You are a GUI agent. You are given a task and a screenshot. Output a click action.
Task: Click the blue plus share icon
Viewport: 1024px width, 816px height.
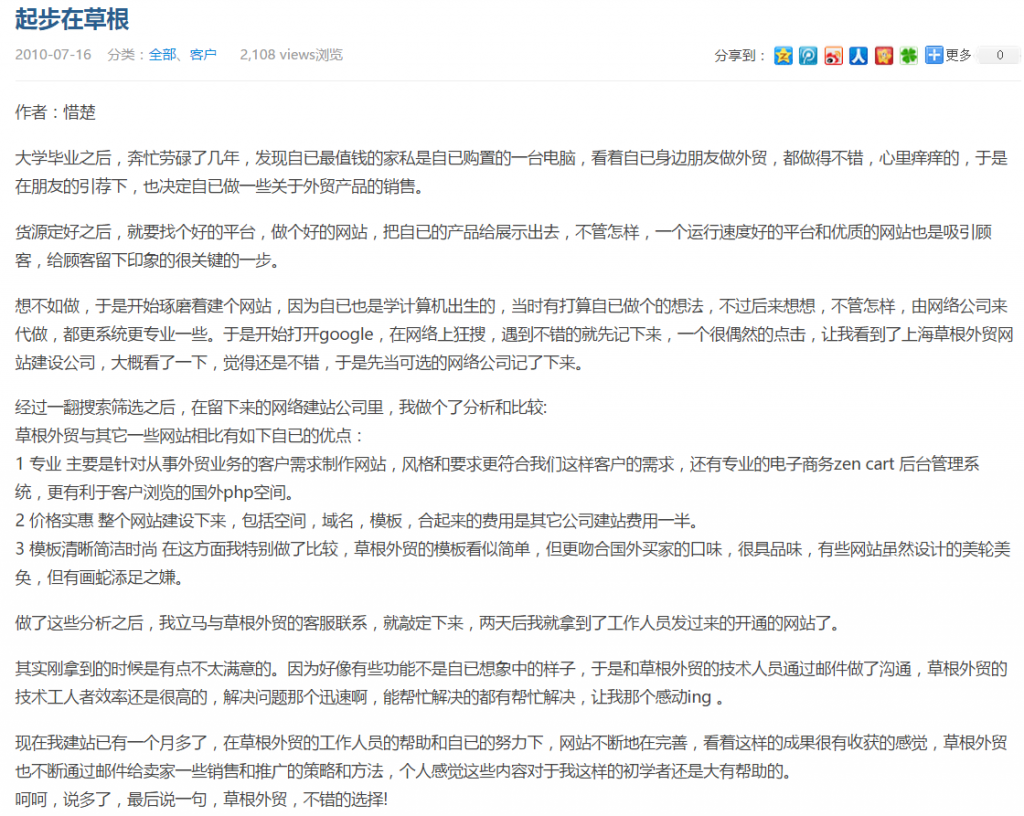934,55
